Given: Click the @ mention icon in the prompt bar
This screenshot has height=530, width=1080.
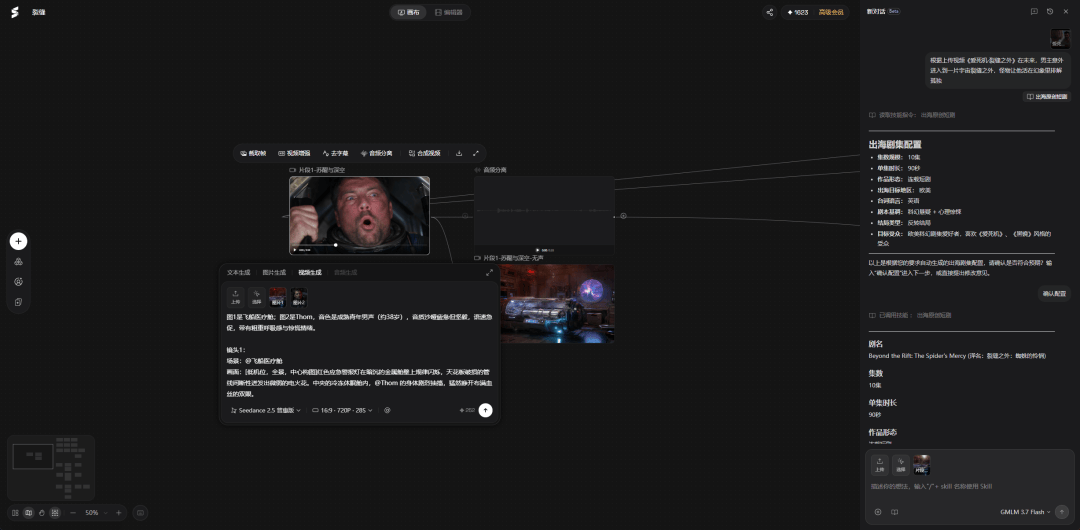Looking at the screenshot, I should click(x=387, y=410).
